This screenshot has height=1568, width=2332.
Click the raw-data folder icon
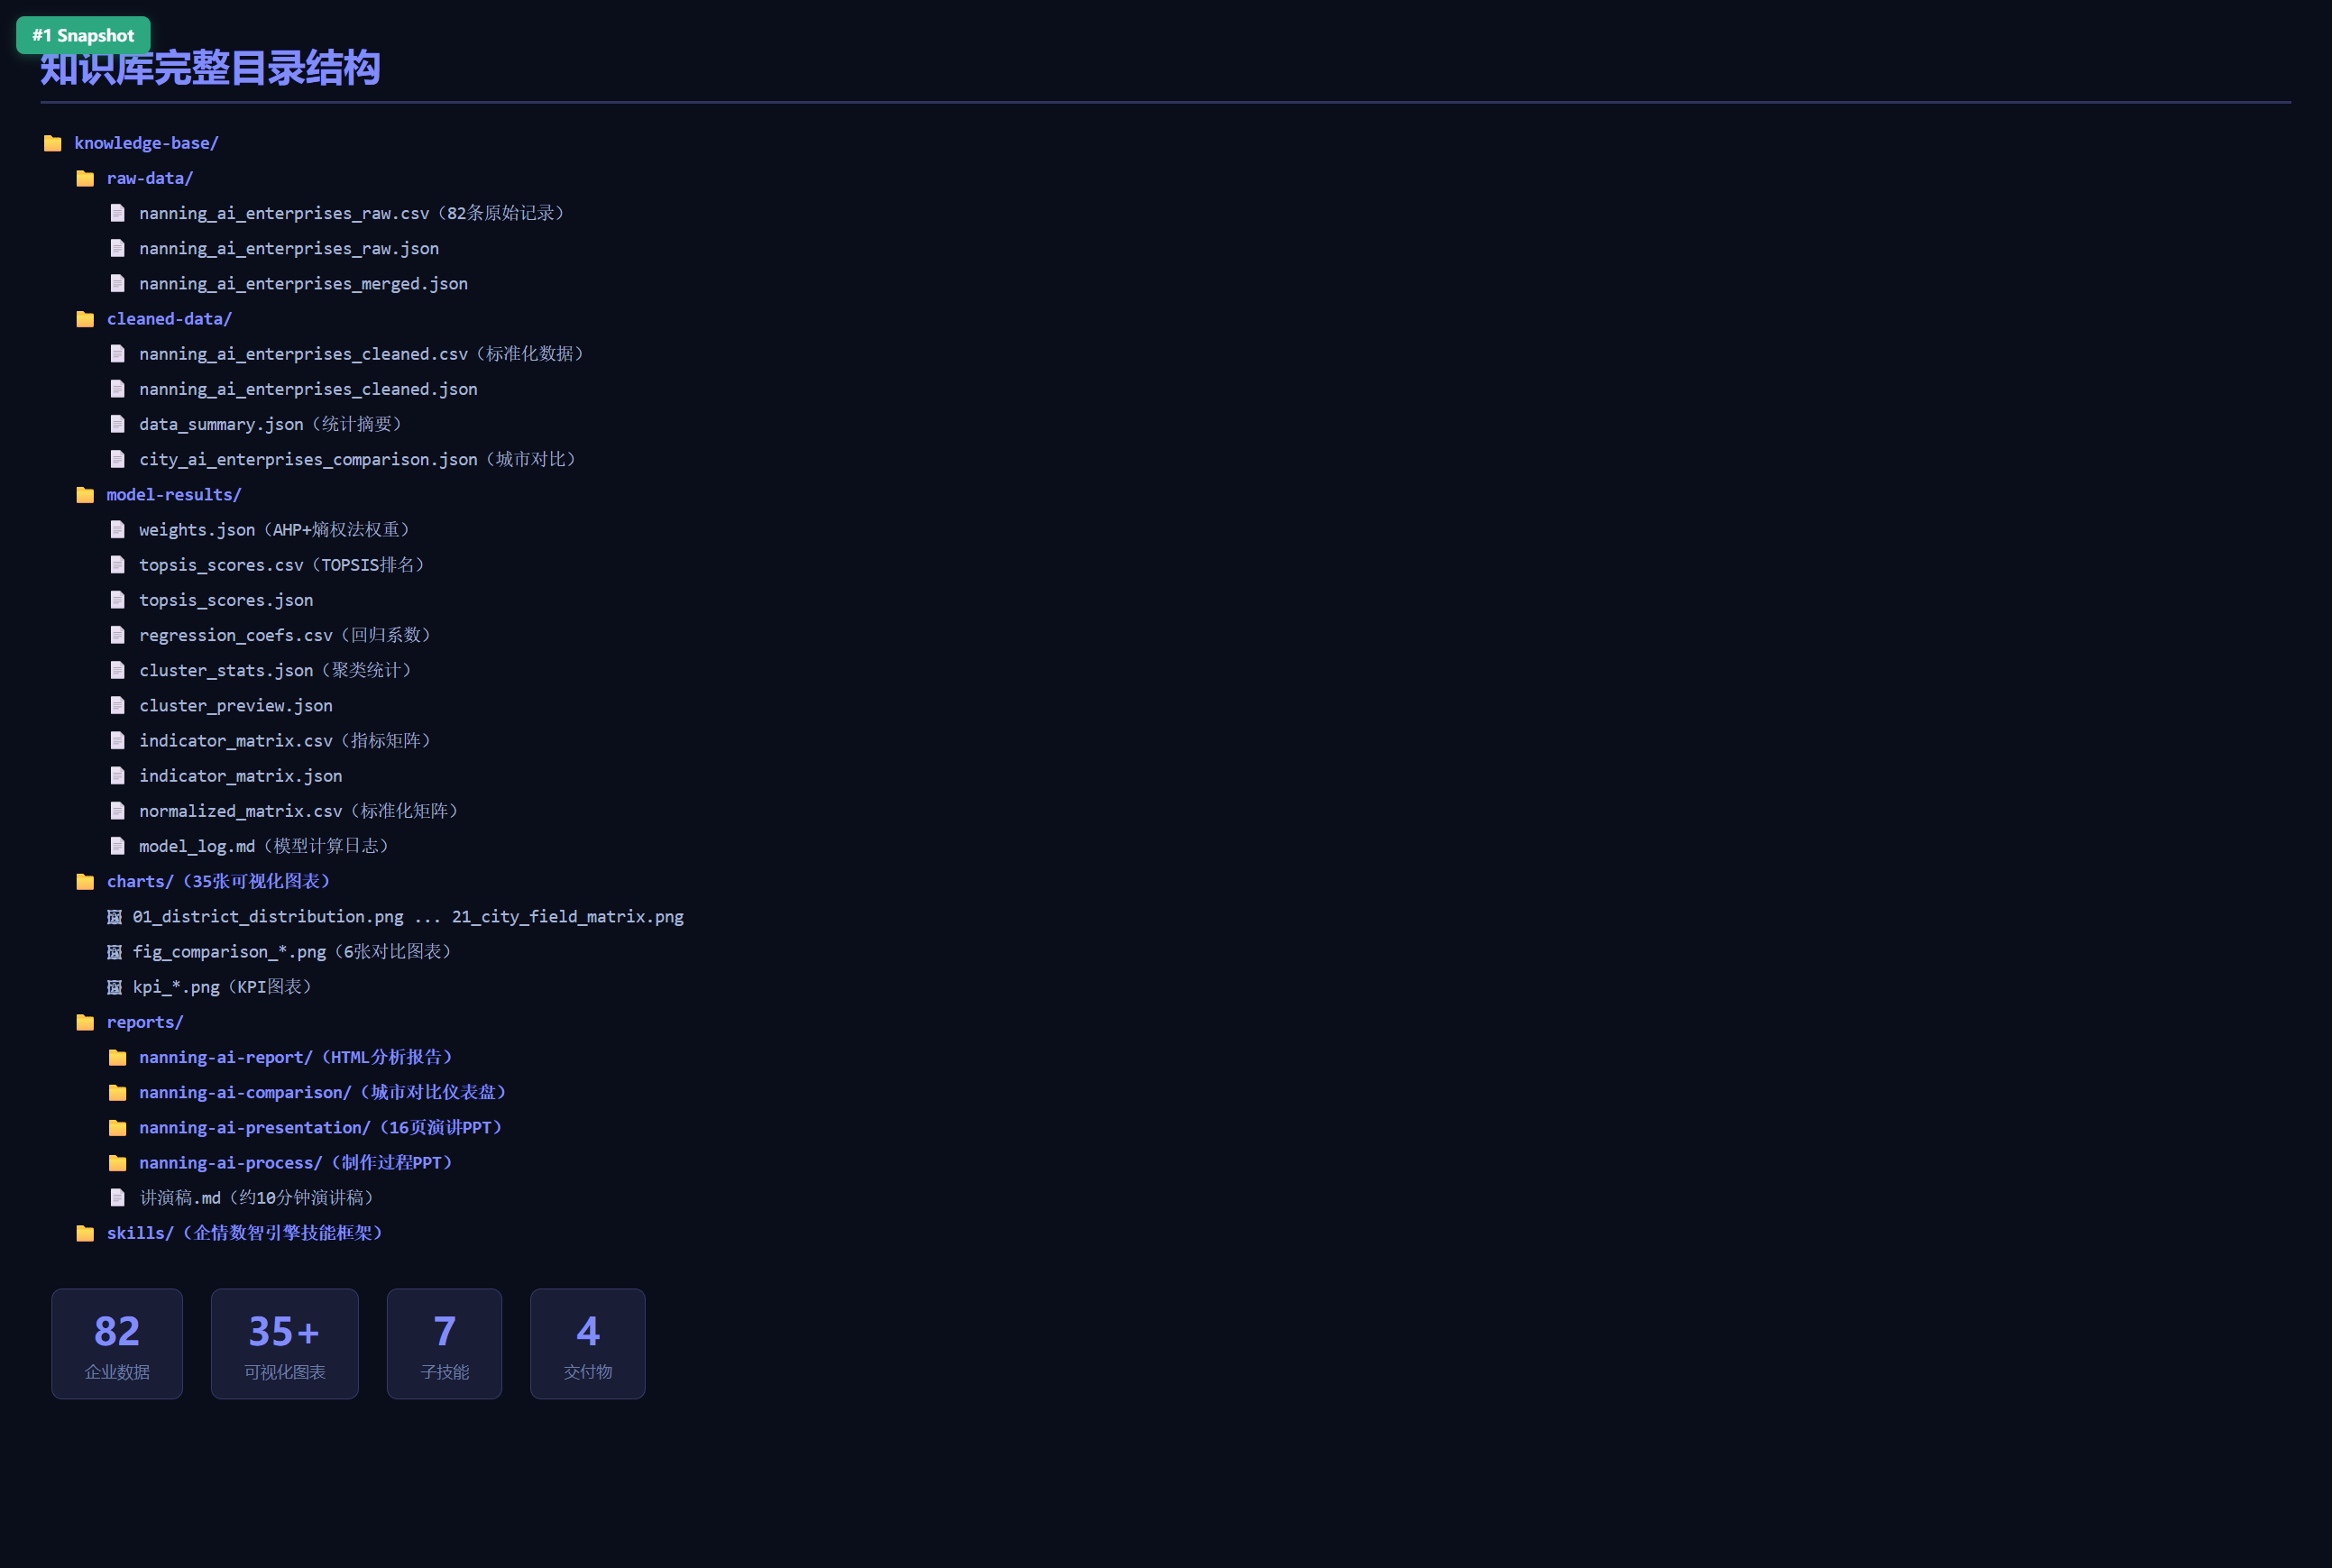(85, 178)
